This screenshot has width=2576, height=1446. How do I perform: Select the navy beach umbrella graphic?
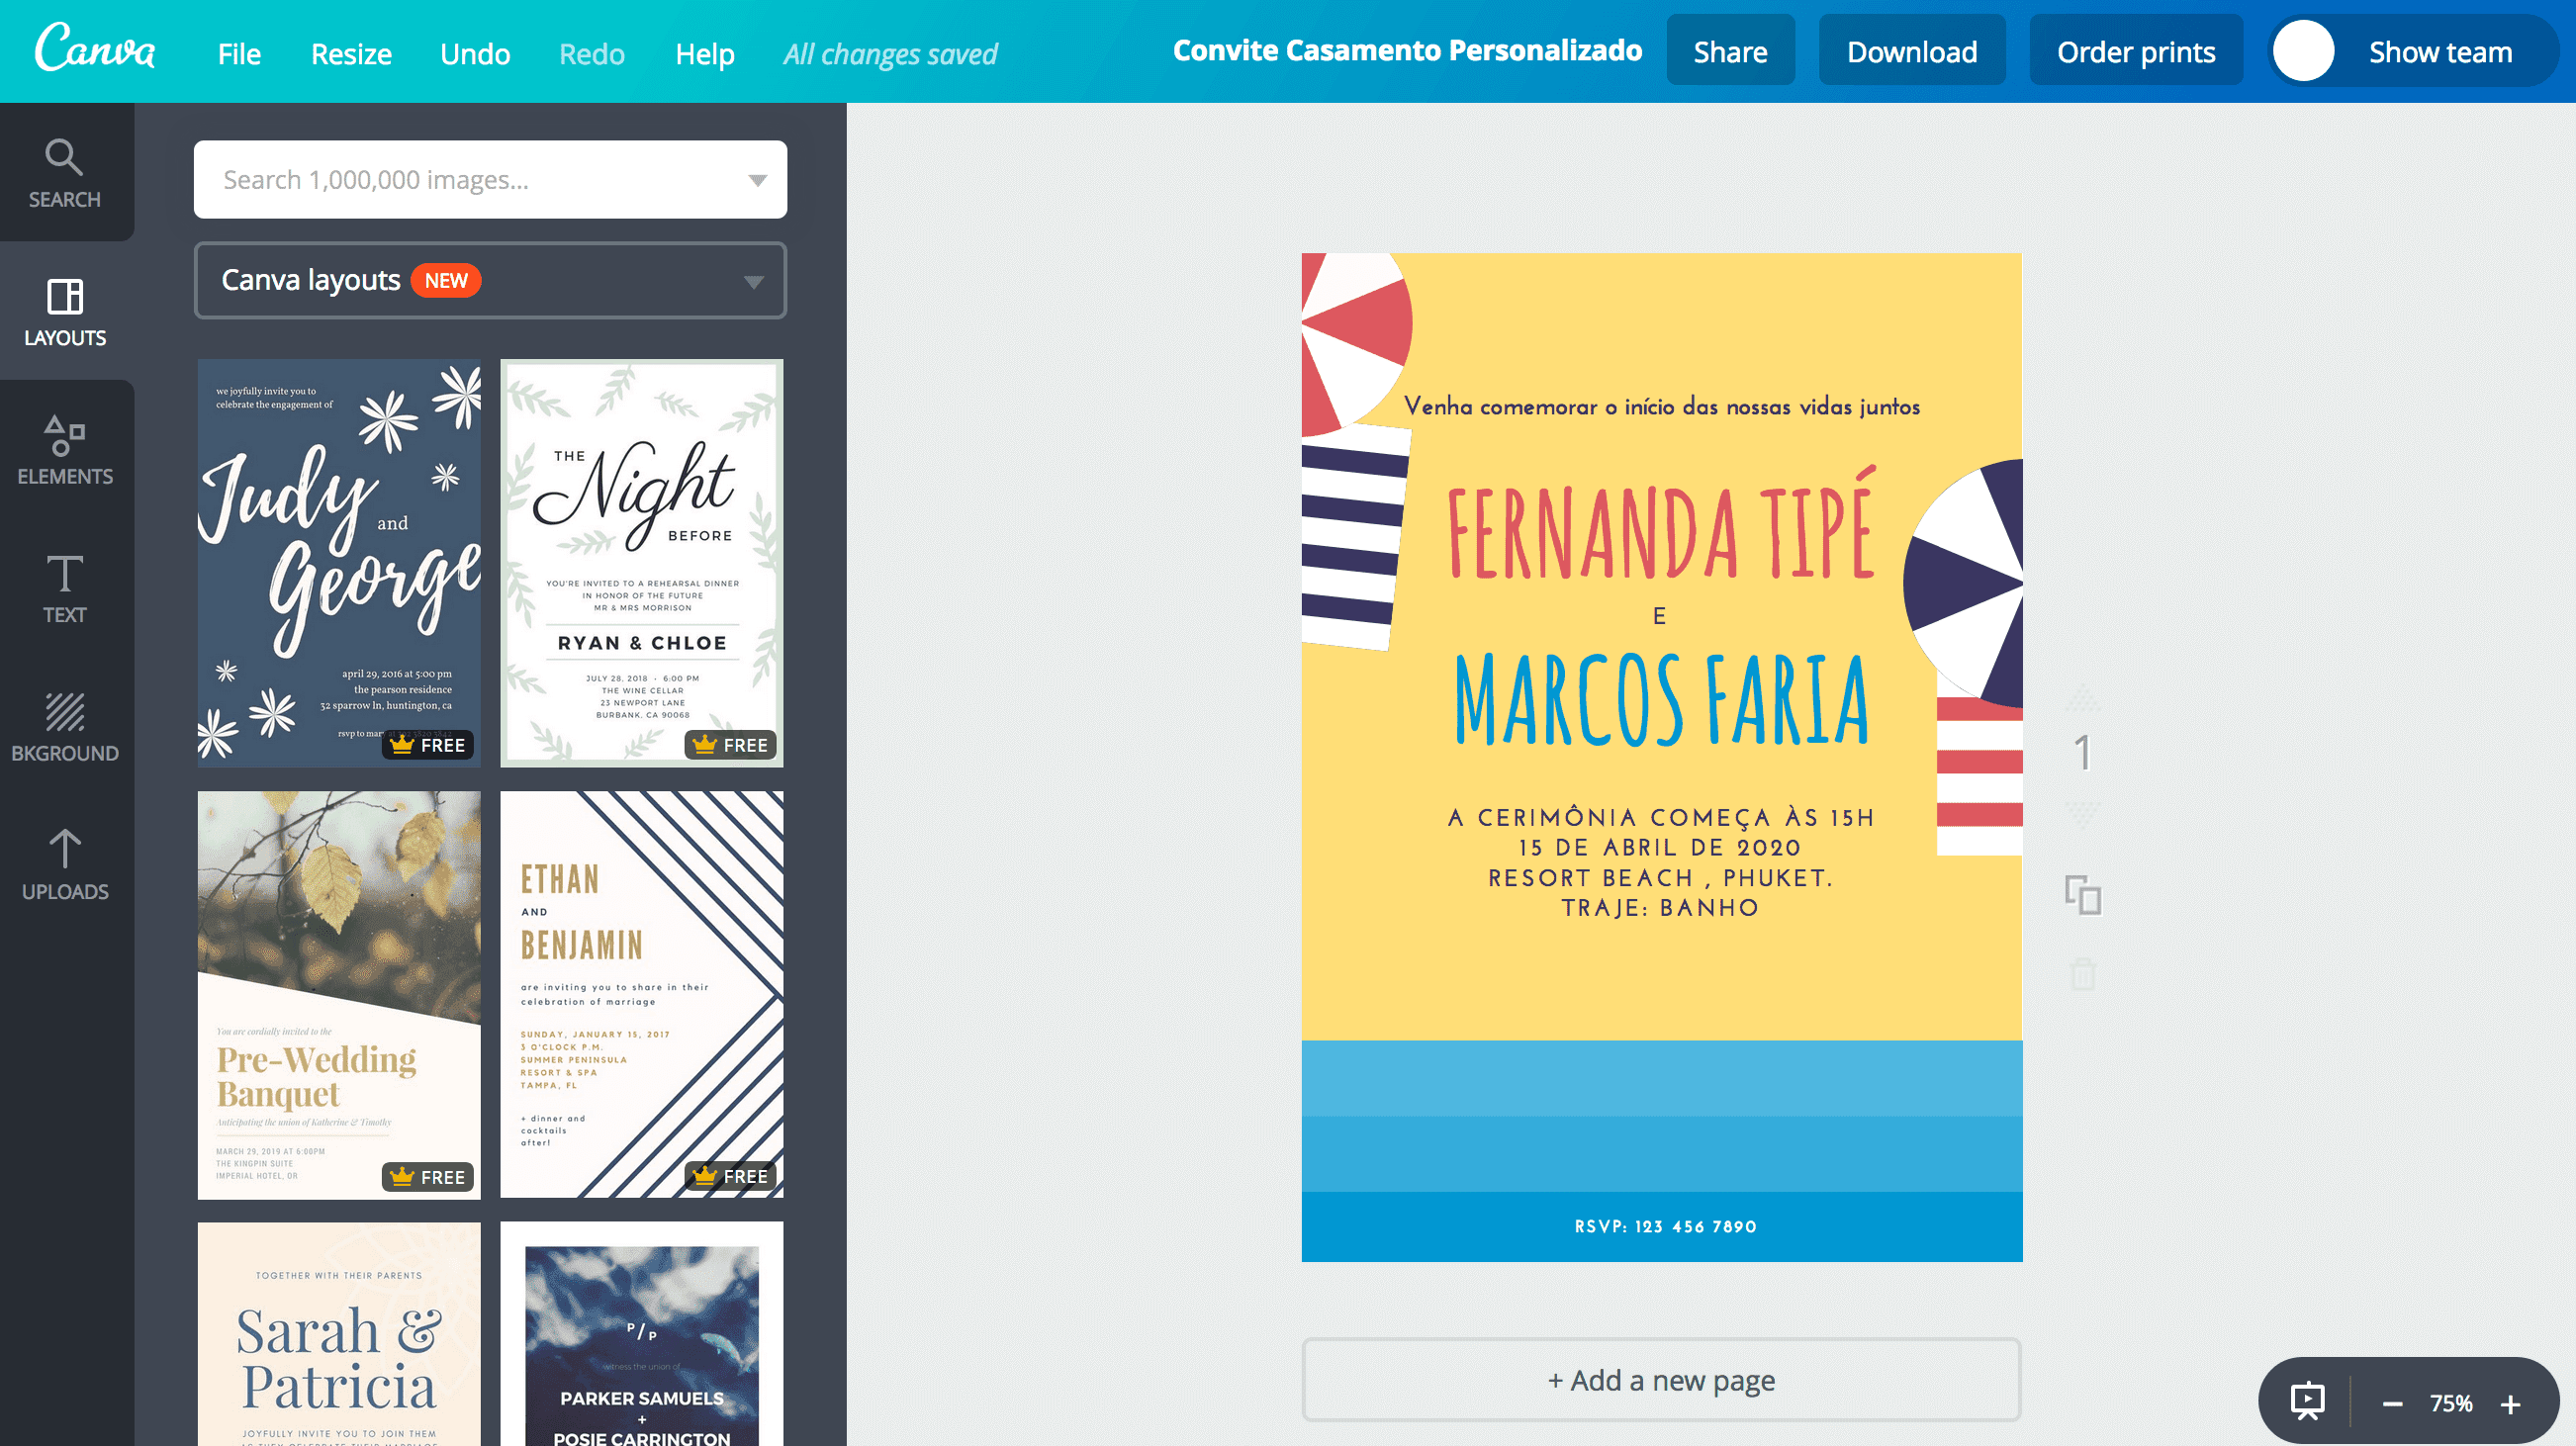pyautogui.click(x=1964, y=582)
